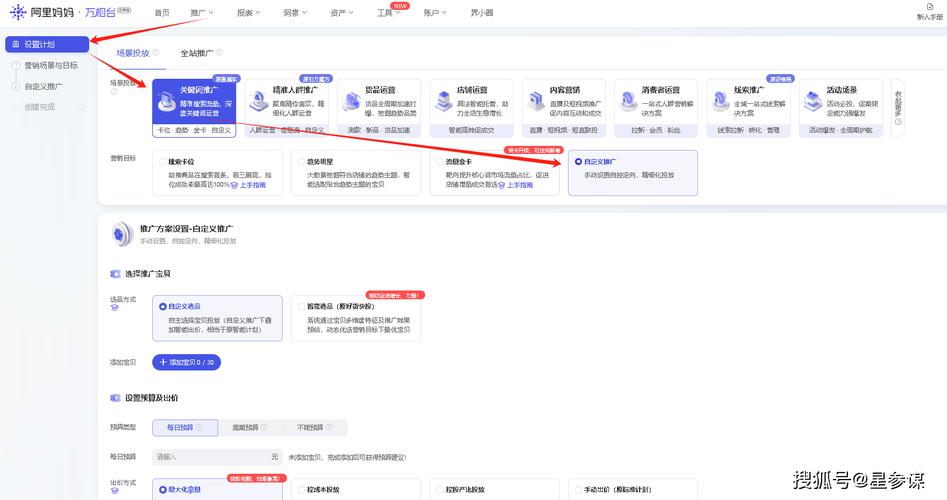Click the 阿里妈妈 logo icon
947x500 pixels.
click(x=18, y=11)
